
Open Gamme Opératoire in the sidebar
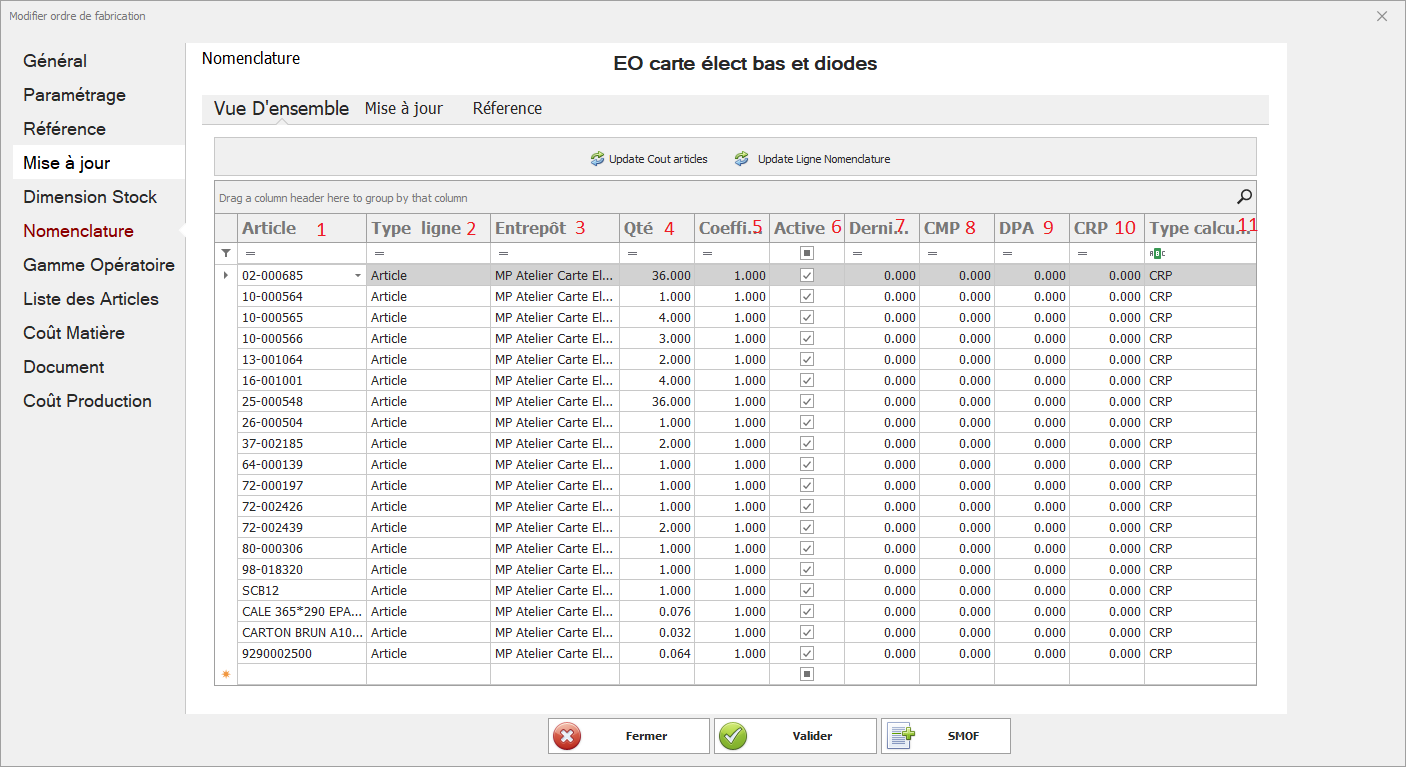[99, 265]
